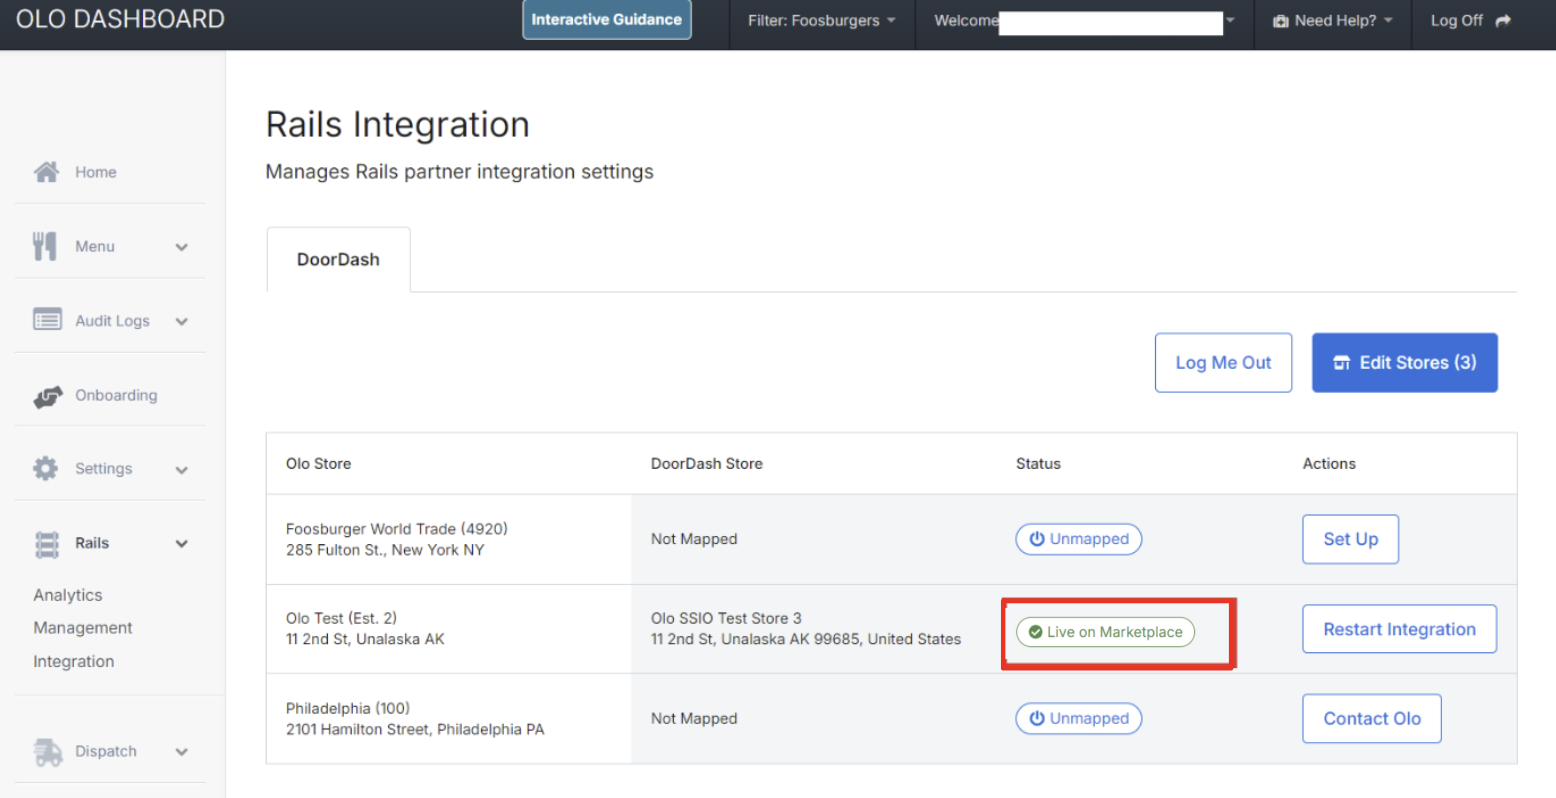Click the Audit Logs list icon
This screenshot has width=1556, height=798.
coord(47,320)
